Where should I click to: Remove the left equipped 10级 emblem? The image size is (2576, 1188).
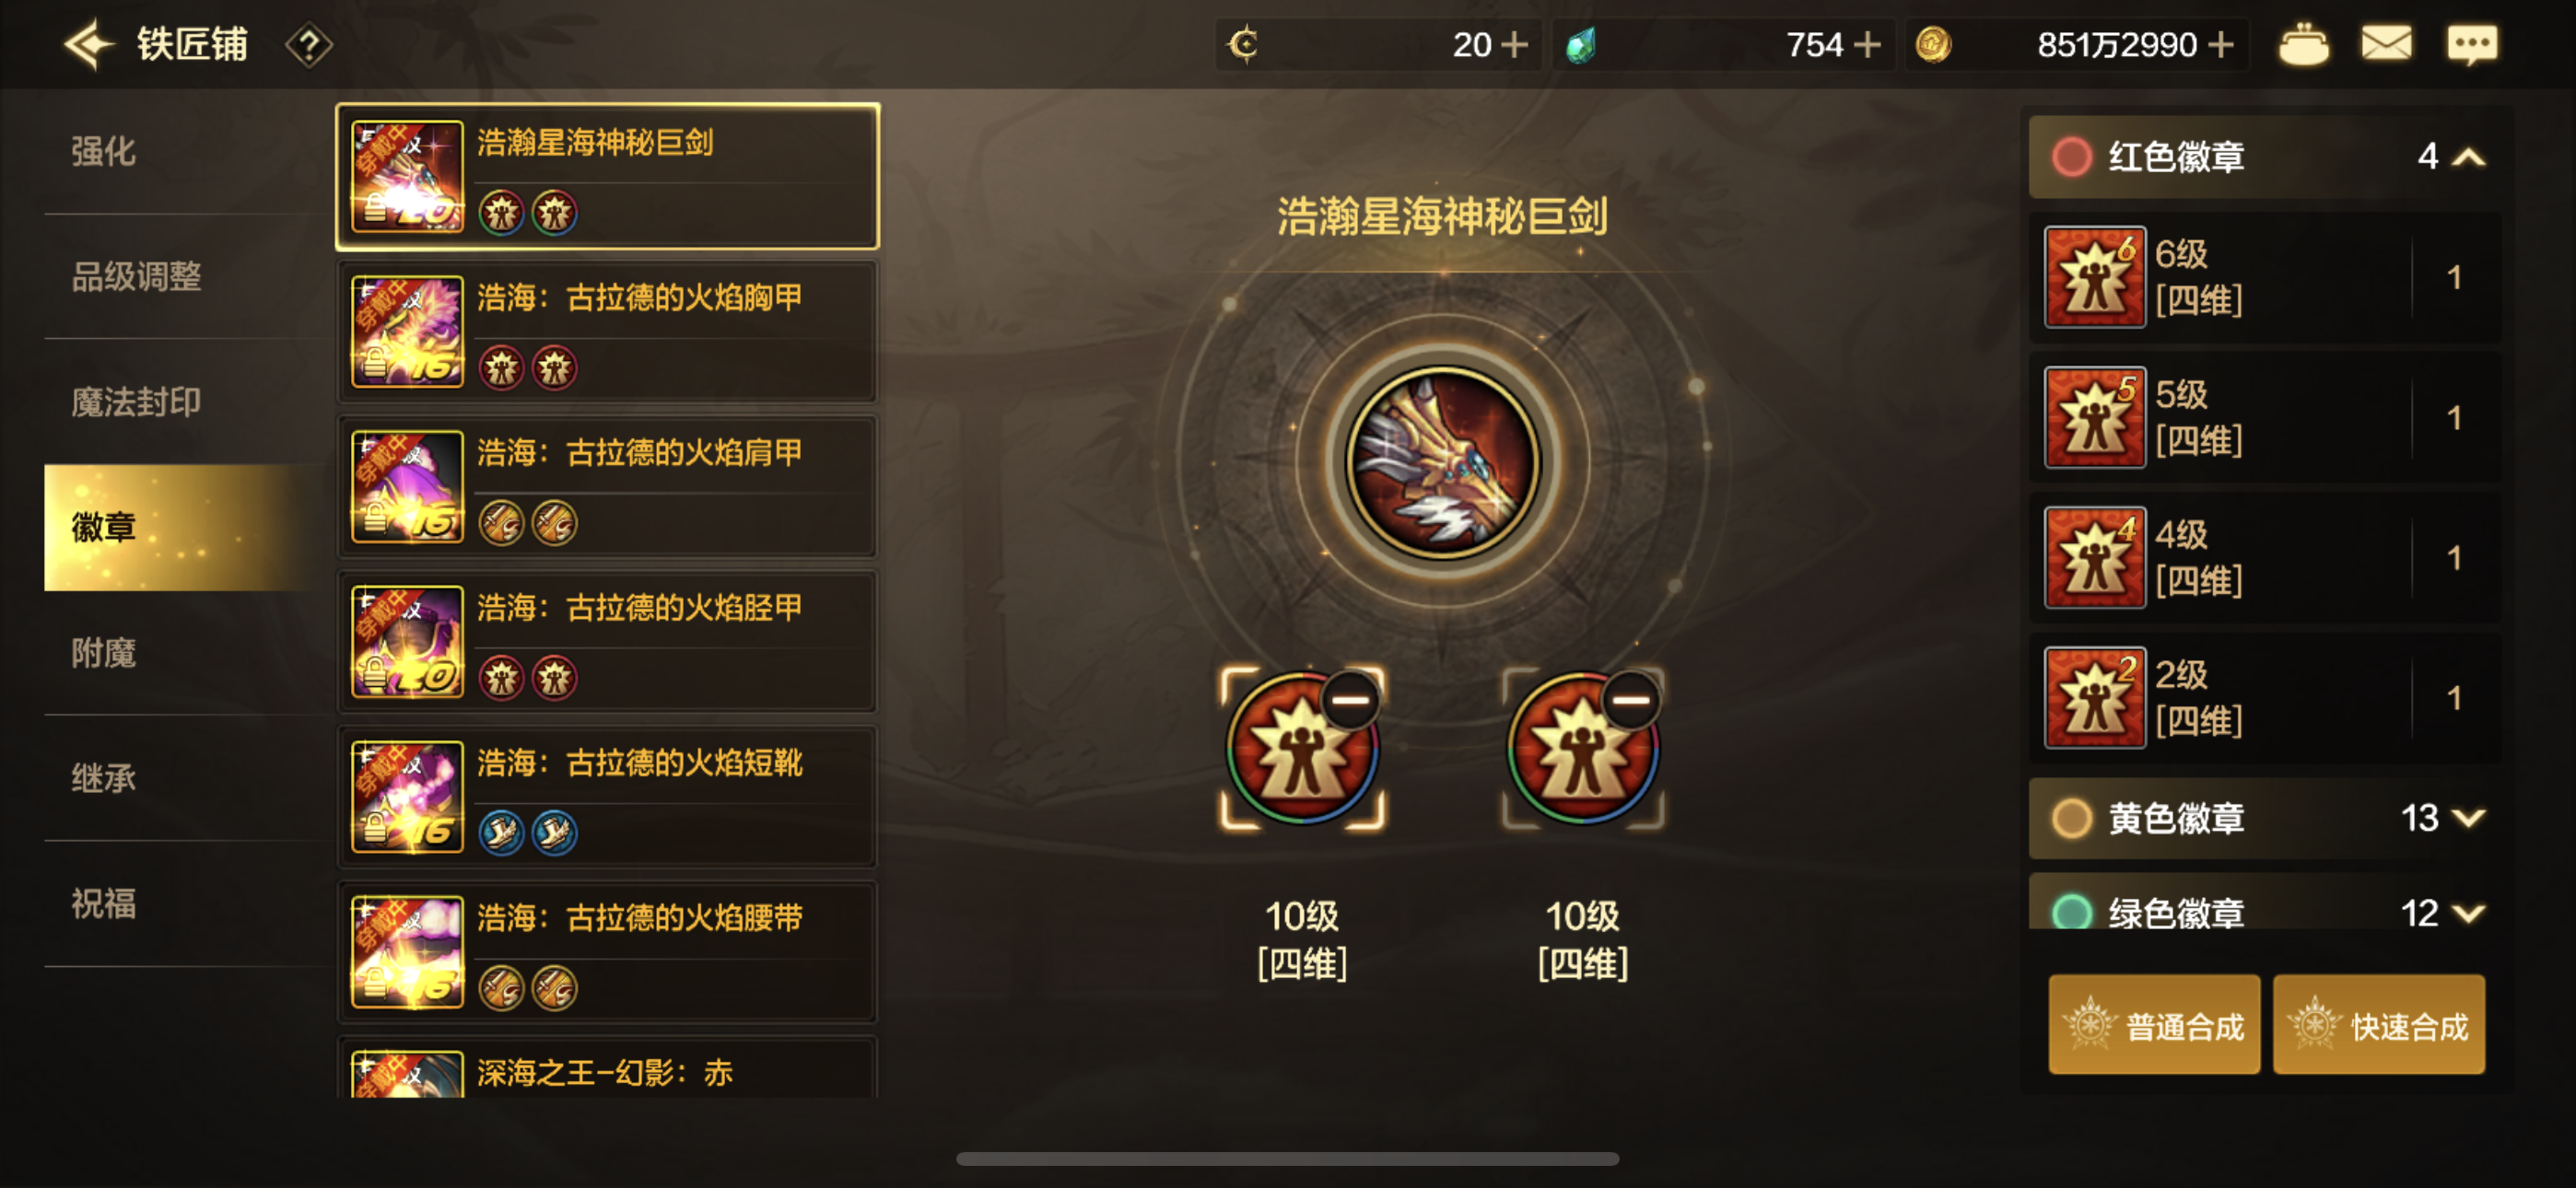(1350, 700)
